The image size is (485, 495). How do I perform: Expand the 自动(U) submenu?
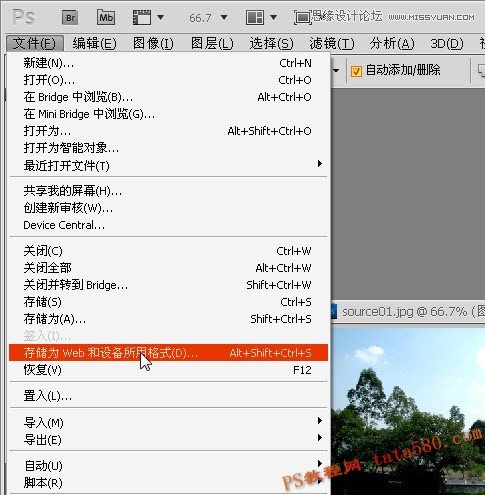point(168,465)
